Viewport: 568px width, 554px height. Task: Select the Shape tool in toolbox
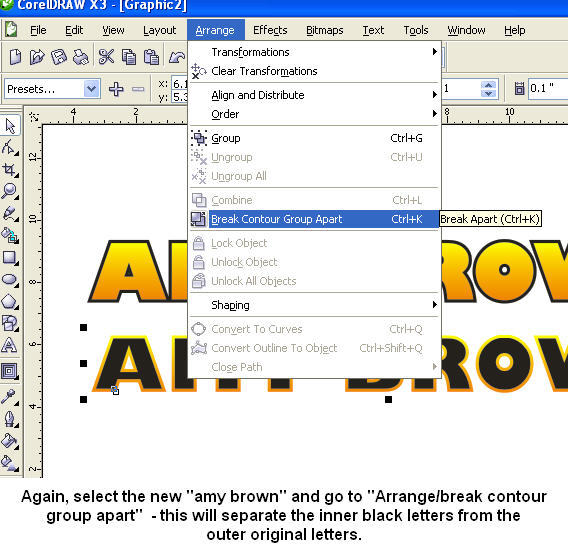click(10, 147)
